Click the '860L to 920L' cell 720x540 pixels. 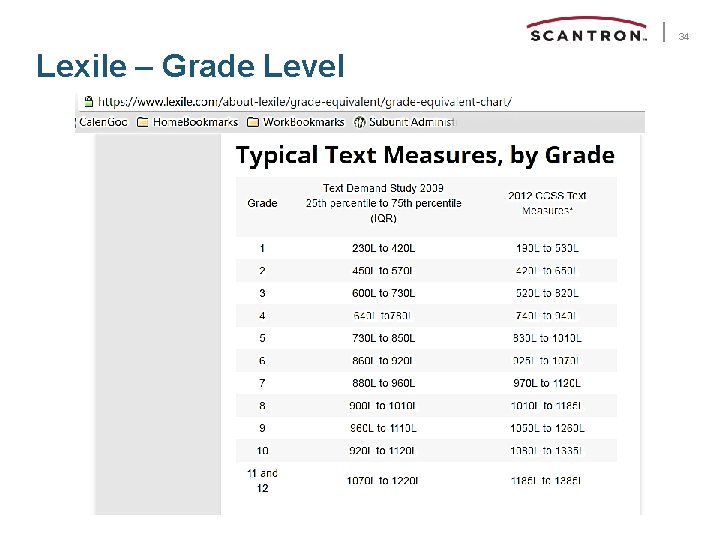click(x=382, y=361)
